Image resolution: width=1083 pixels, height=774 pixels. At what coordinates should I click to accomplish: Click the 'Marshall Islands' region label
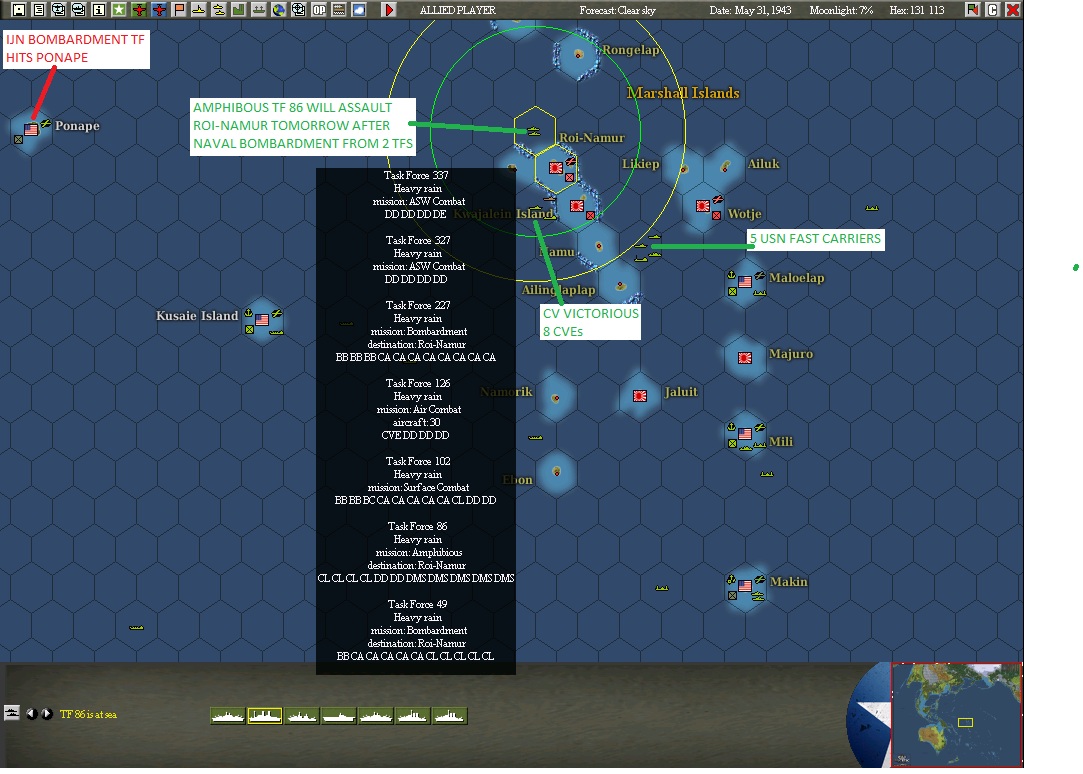683,93
